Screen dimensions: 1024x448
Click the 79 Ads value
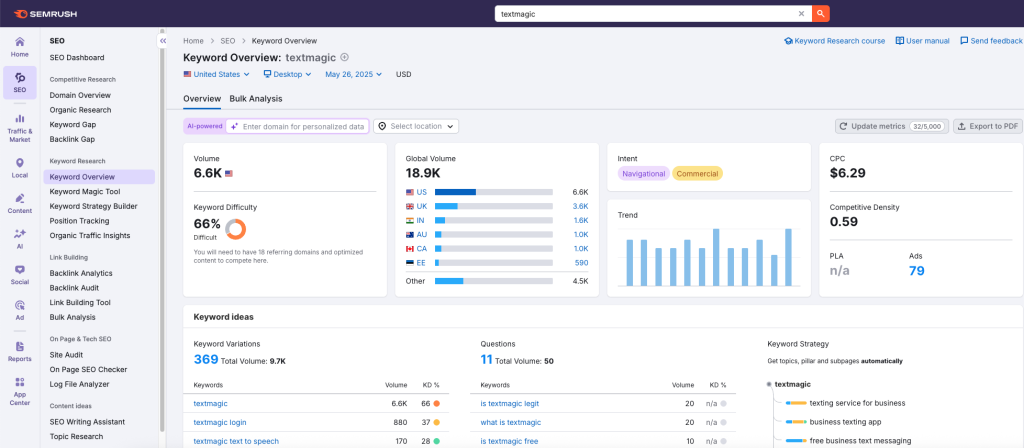click(916, 270)
